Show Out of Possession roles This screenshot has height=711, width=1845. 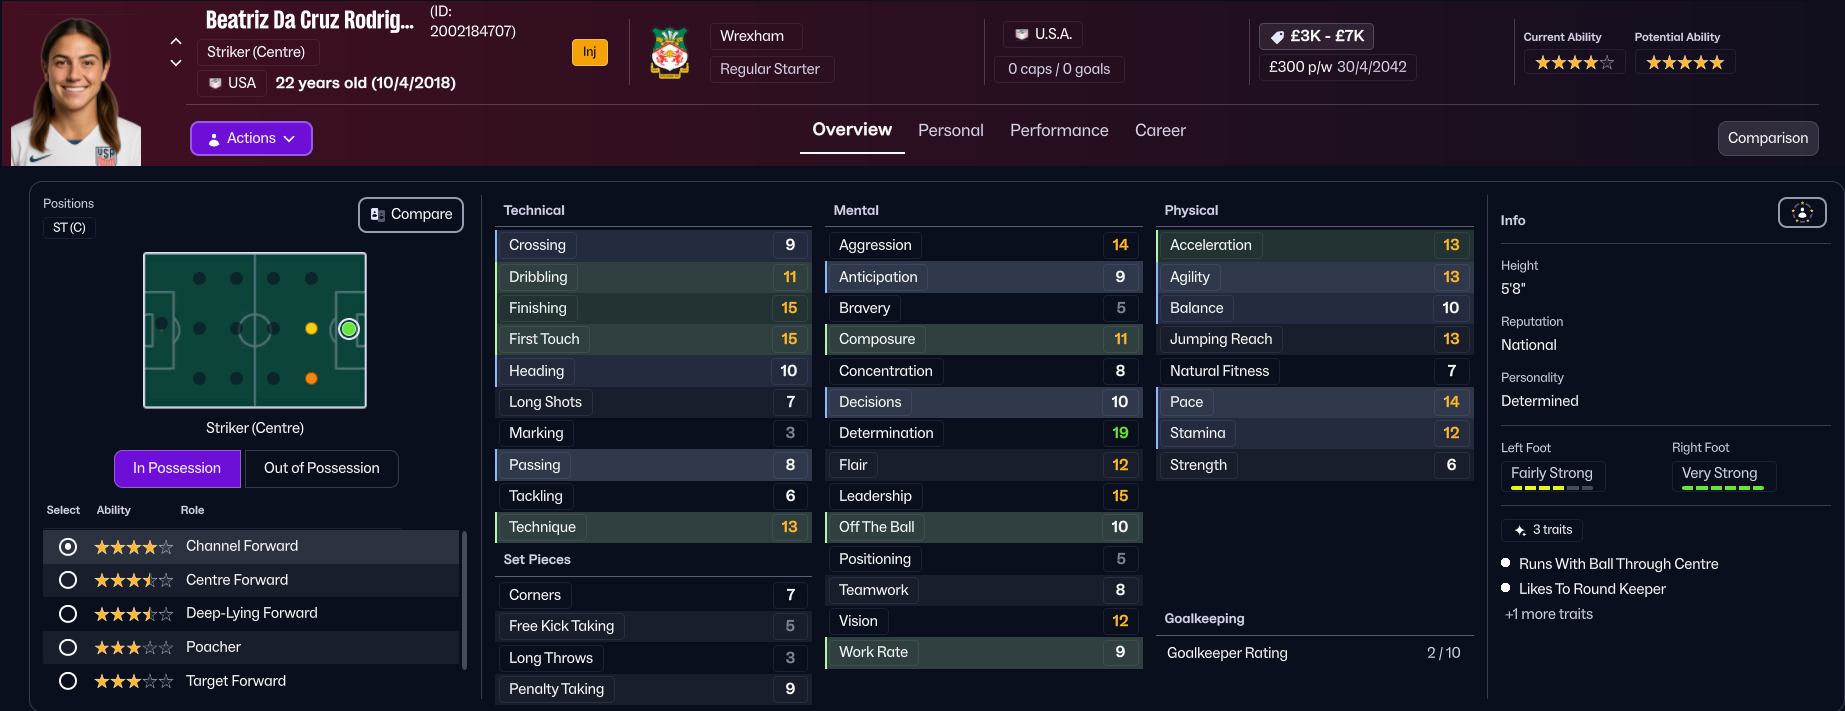coord(321,468)
